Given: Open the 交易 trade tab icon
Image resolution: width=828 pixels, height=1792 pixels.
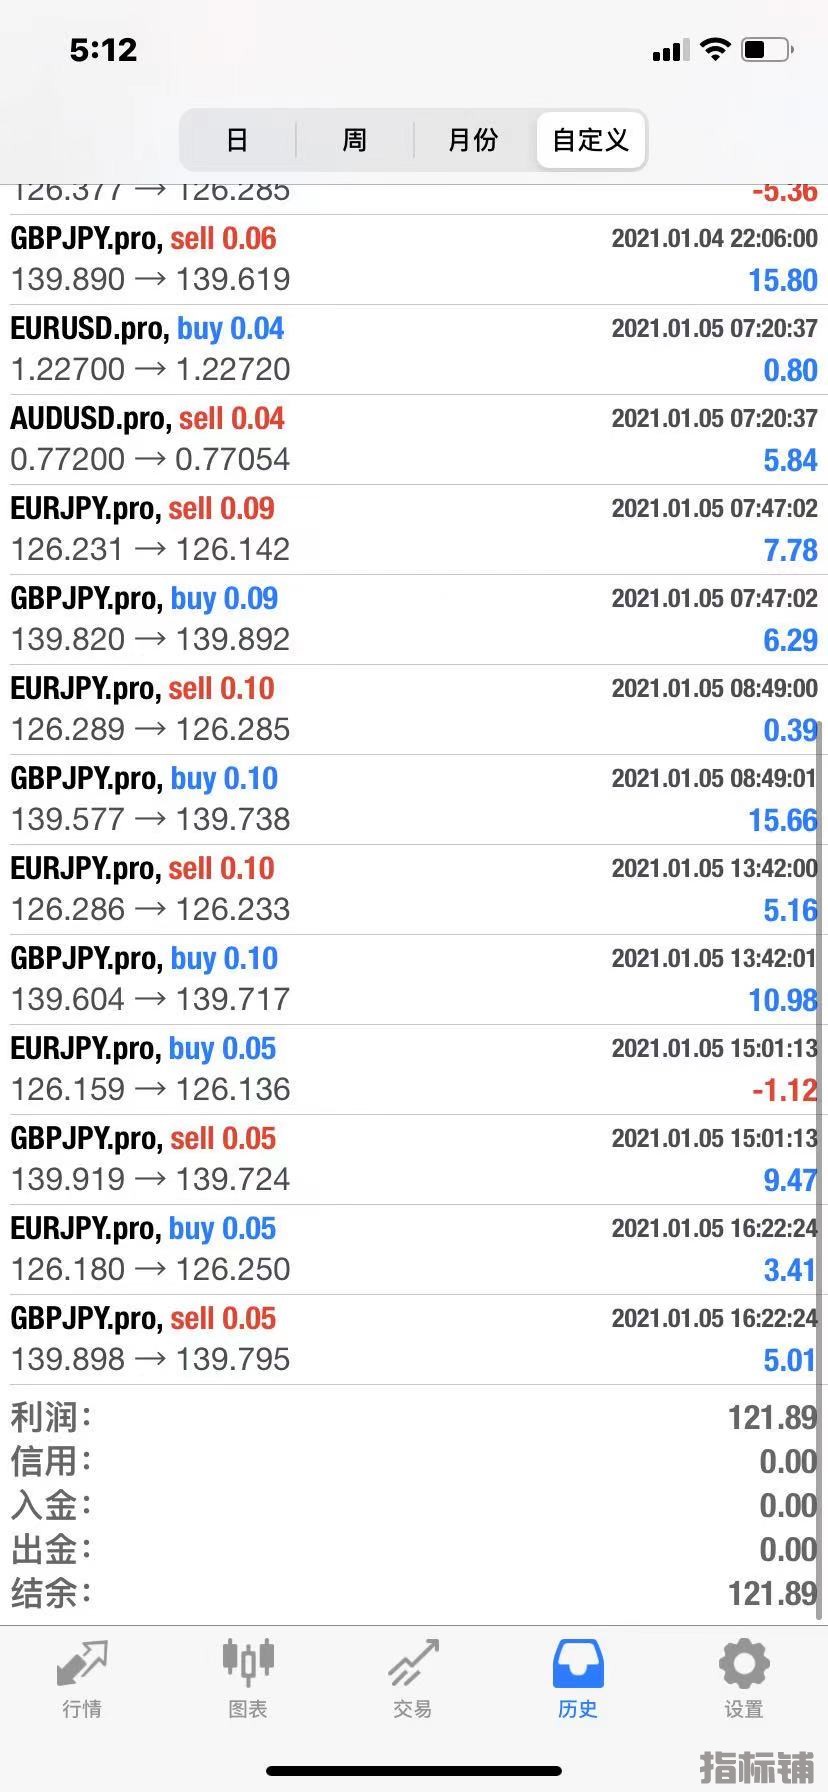Looking at the screenshot, I should pos(413,1664).
